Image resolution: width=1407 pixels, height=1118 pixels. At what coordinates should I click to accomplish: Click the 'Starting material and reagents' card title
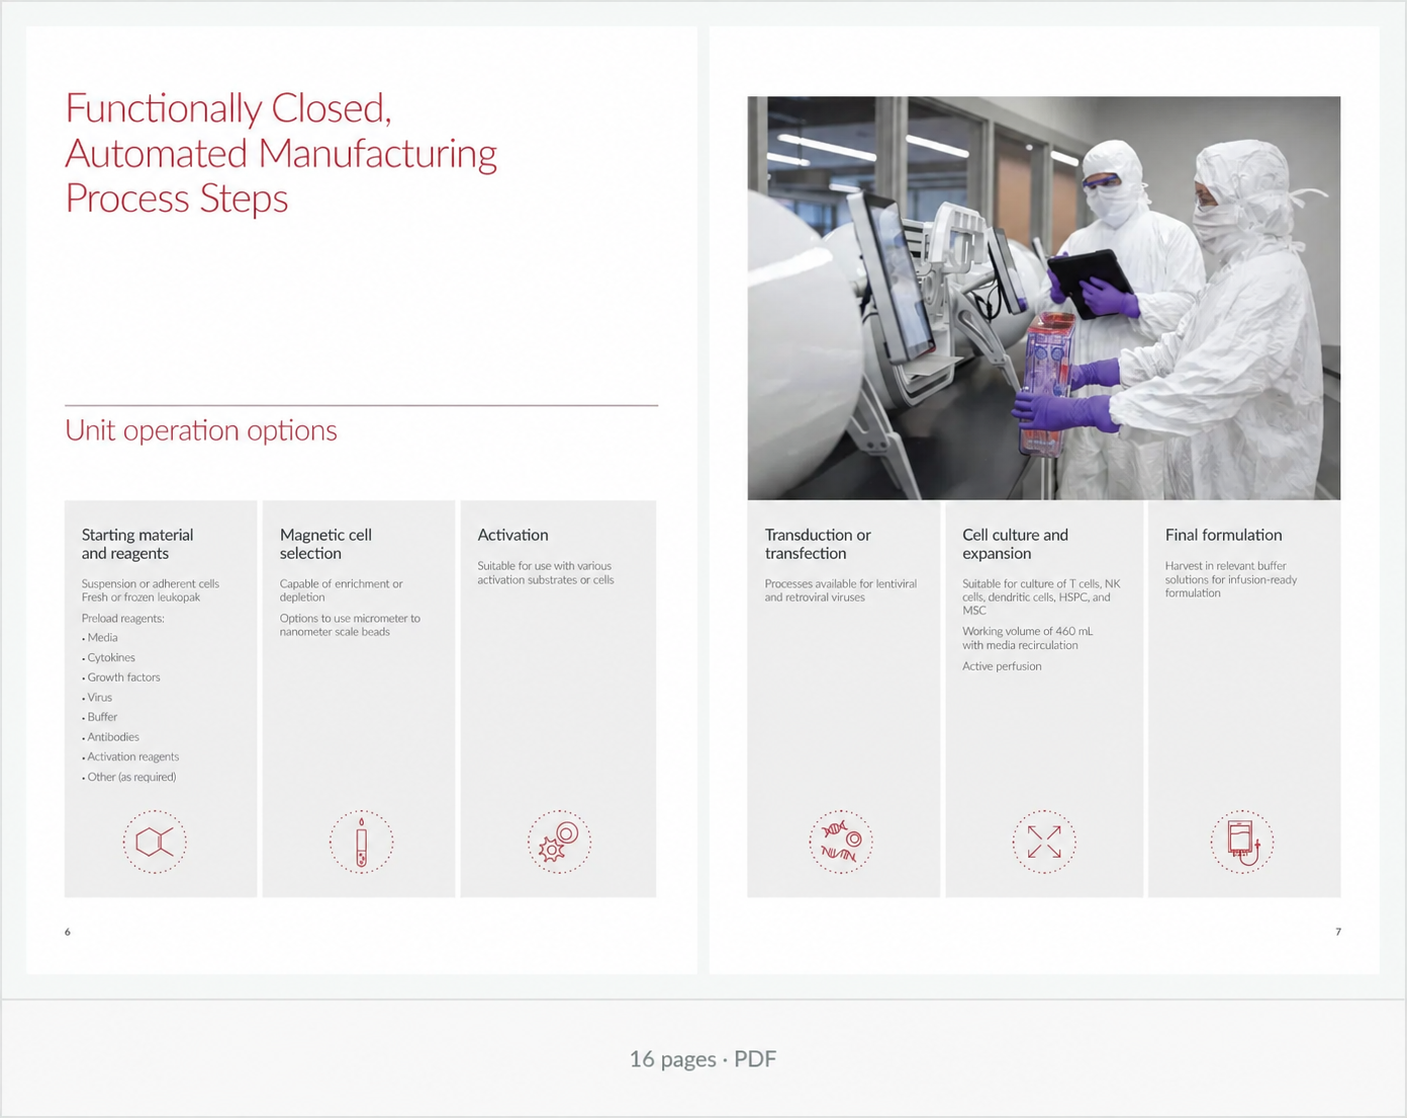(138, 544)
